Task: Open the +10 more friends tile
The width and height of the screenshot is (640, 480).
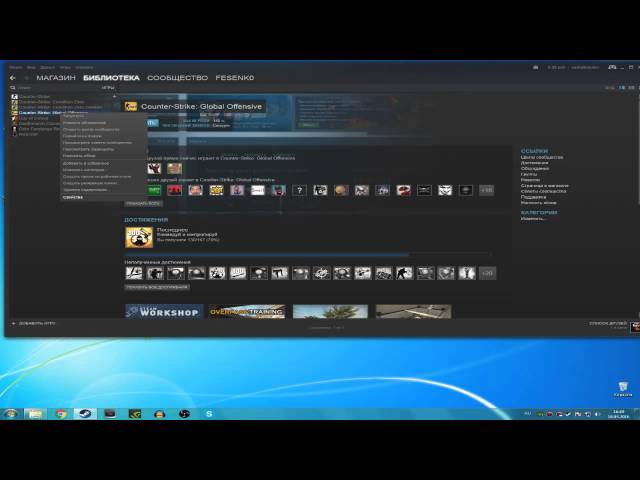Action: pyautogui.click(x=486, y=190)
